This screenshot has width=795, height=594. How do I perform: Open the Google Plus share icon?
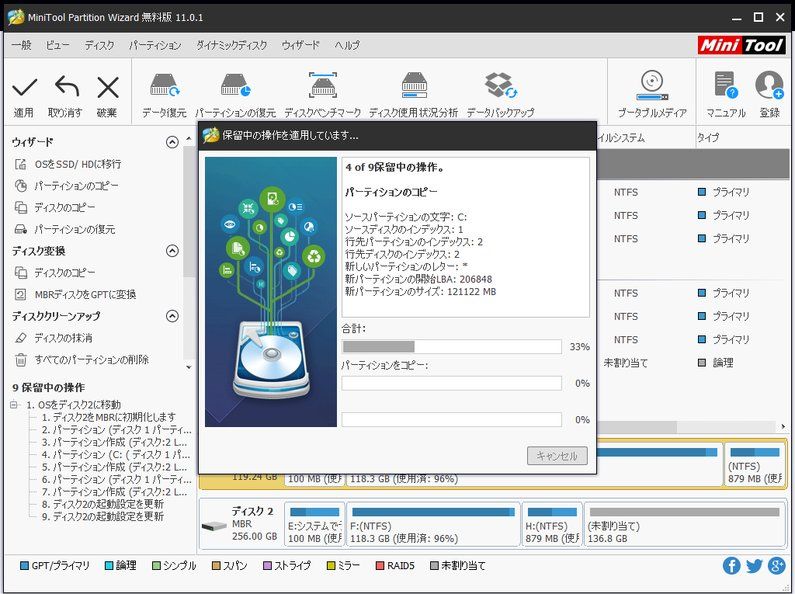click(x=777, y=566)
